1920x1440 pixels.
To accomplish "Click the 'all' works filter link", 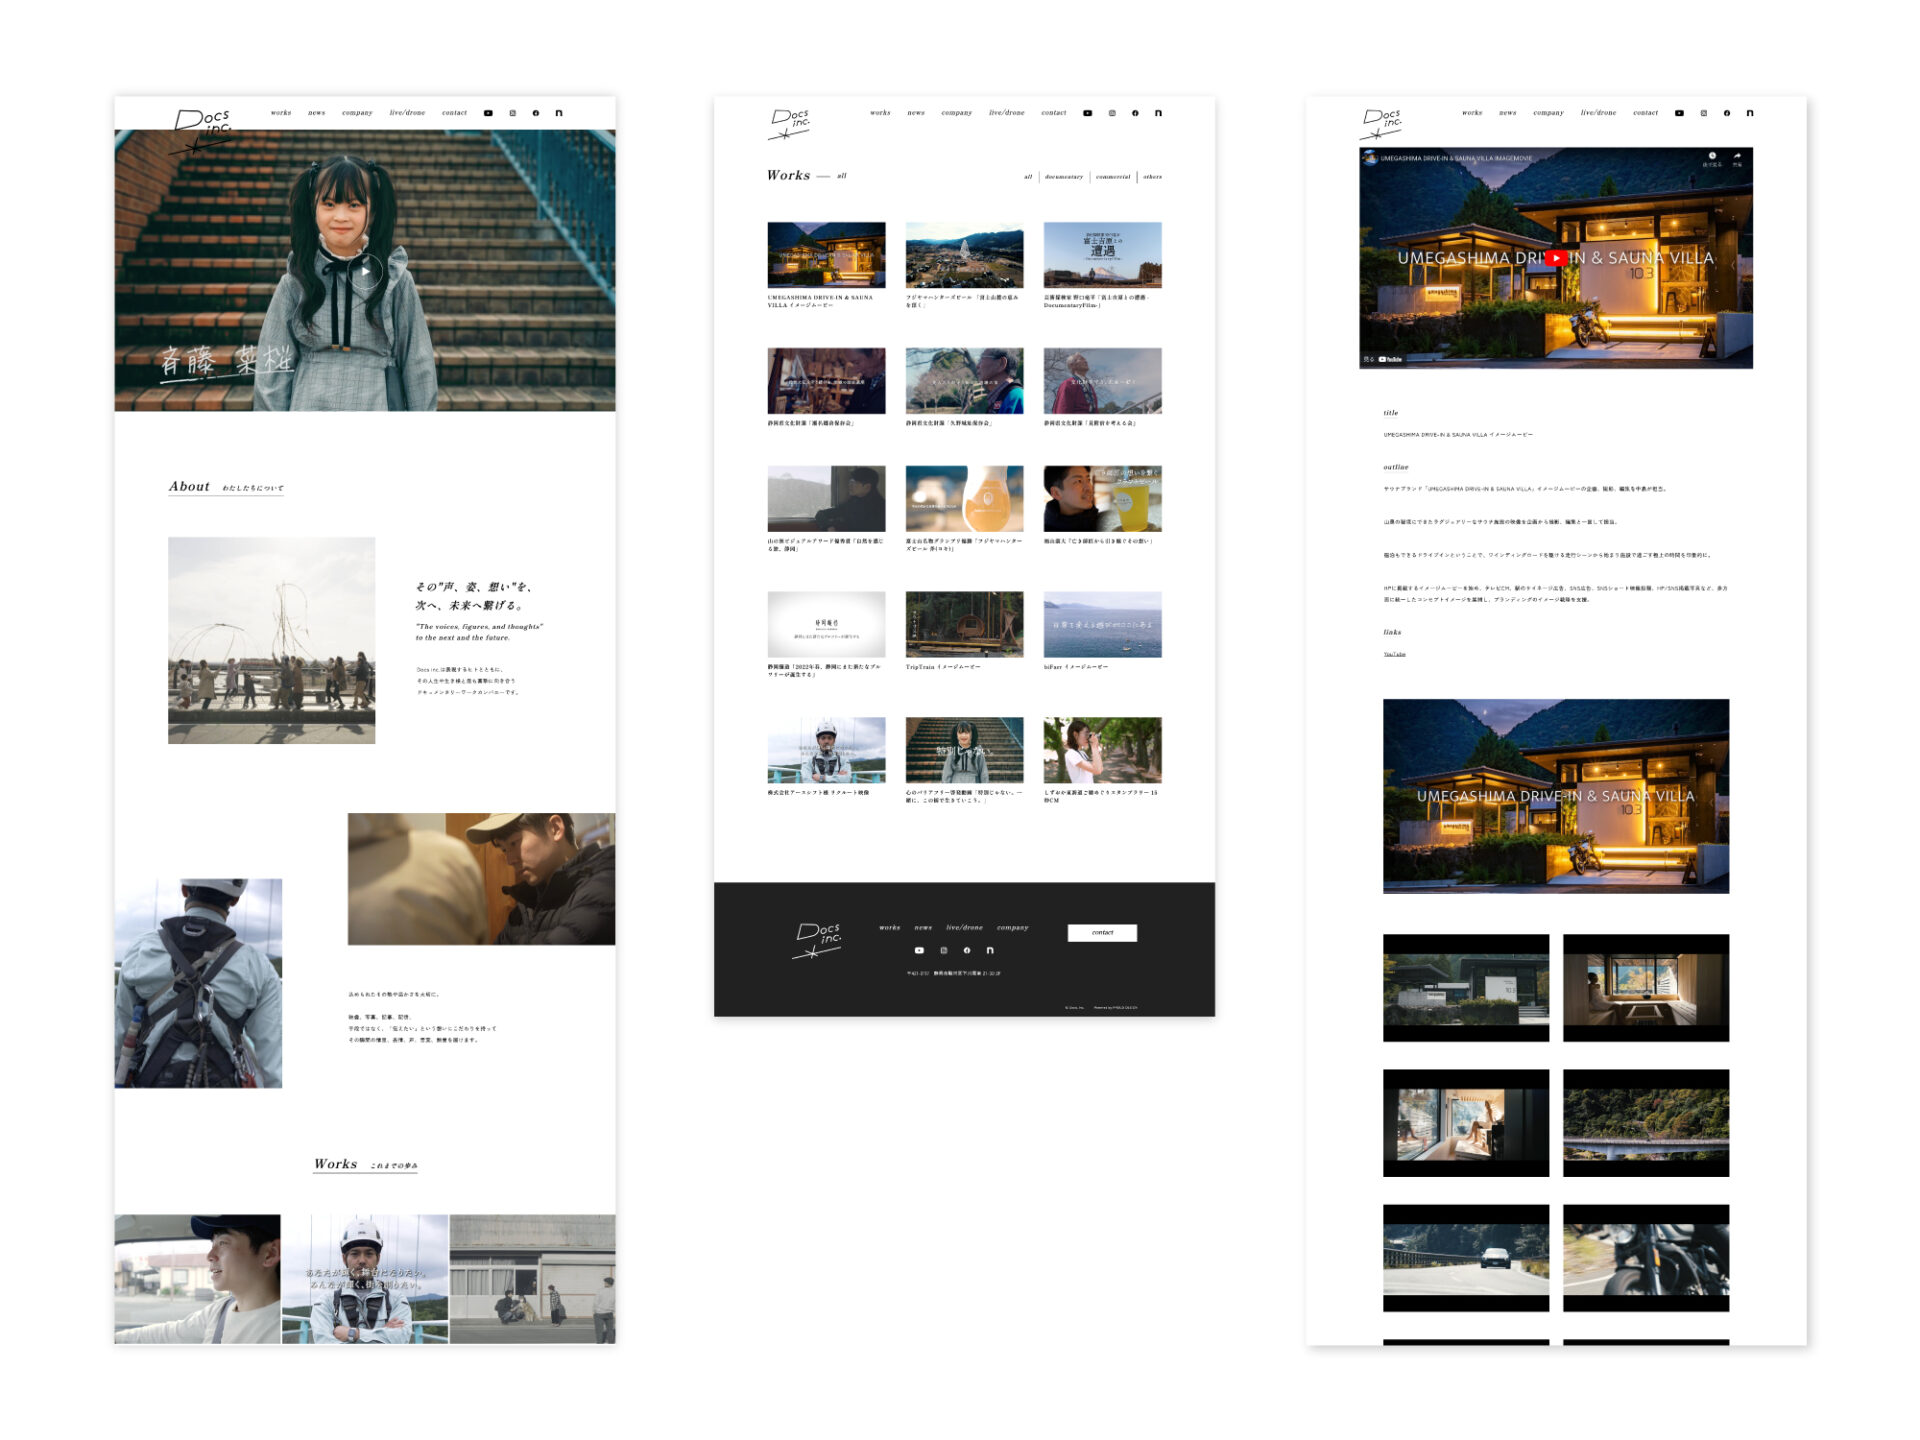I will (x=1028, y=177).
